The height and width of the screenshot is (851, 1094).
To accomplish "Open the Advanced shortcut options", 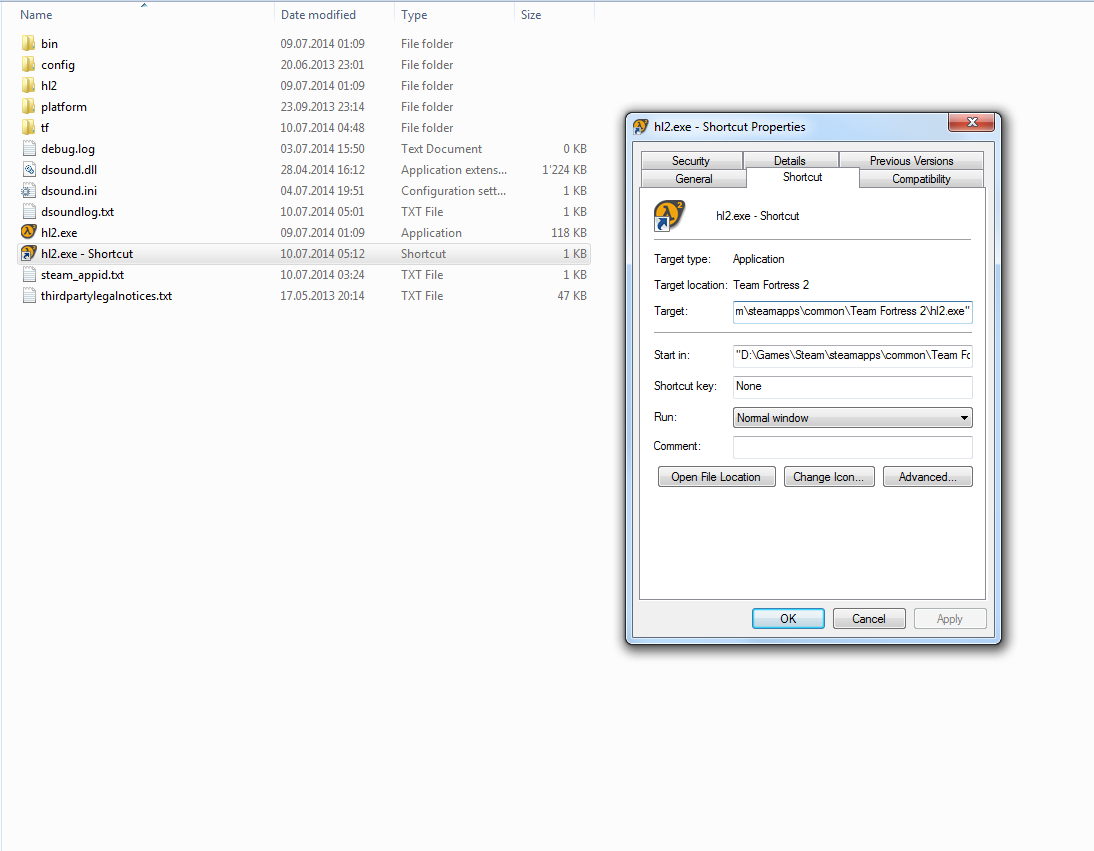I will coord(927,476).
